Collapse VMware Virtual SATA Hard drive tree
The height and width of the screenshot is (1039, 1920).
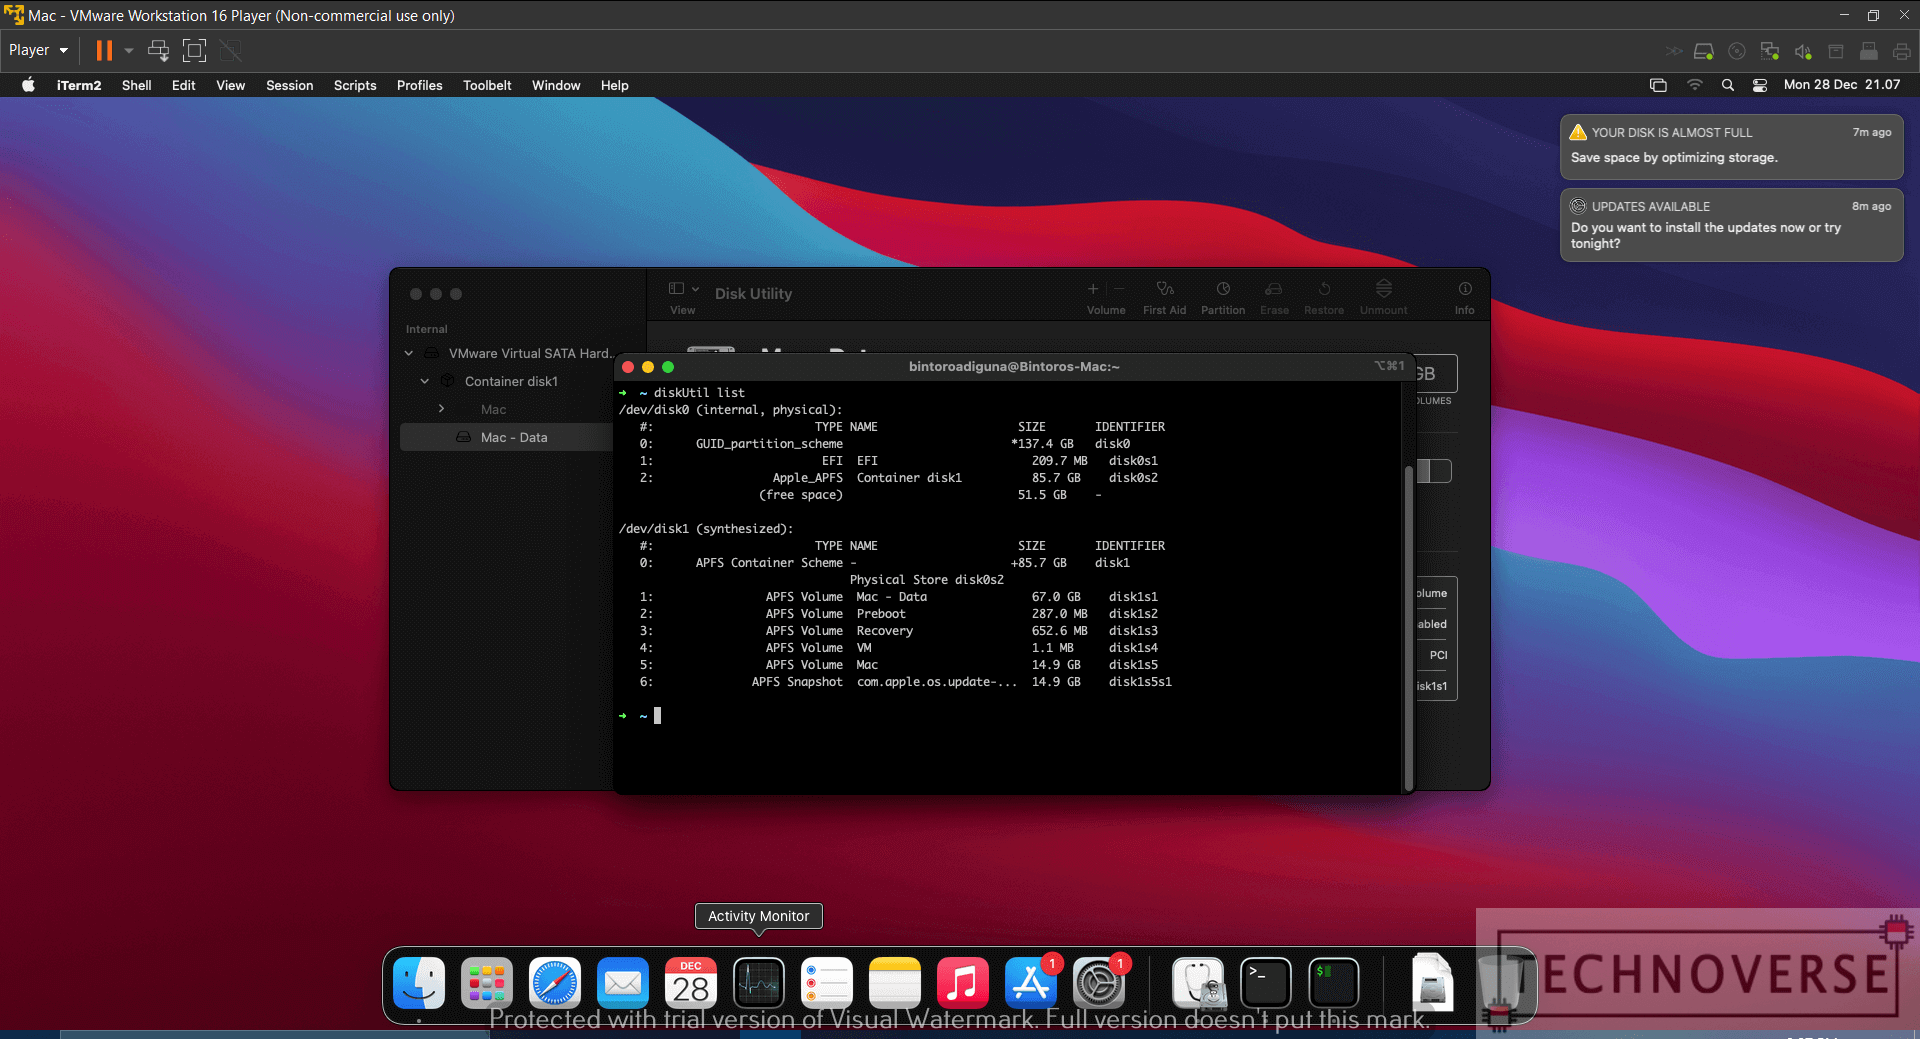(x=409, y=353)
